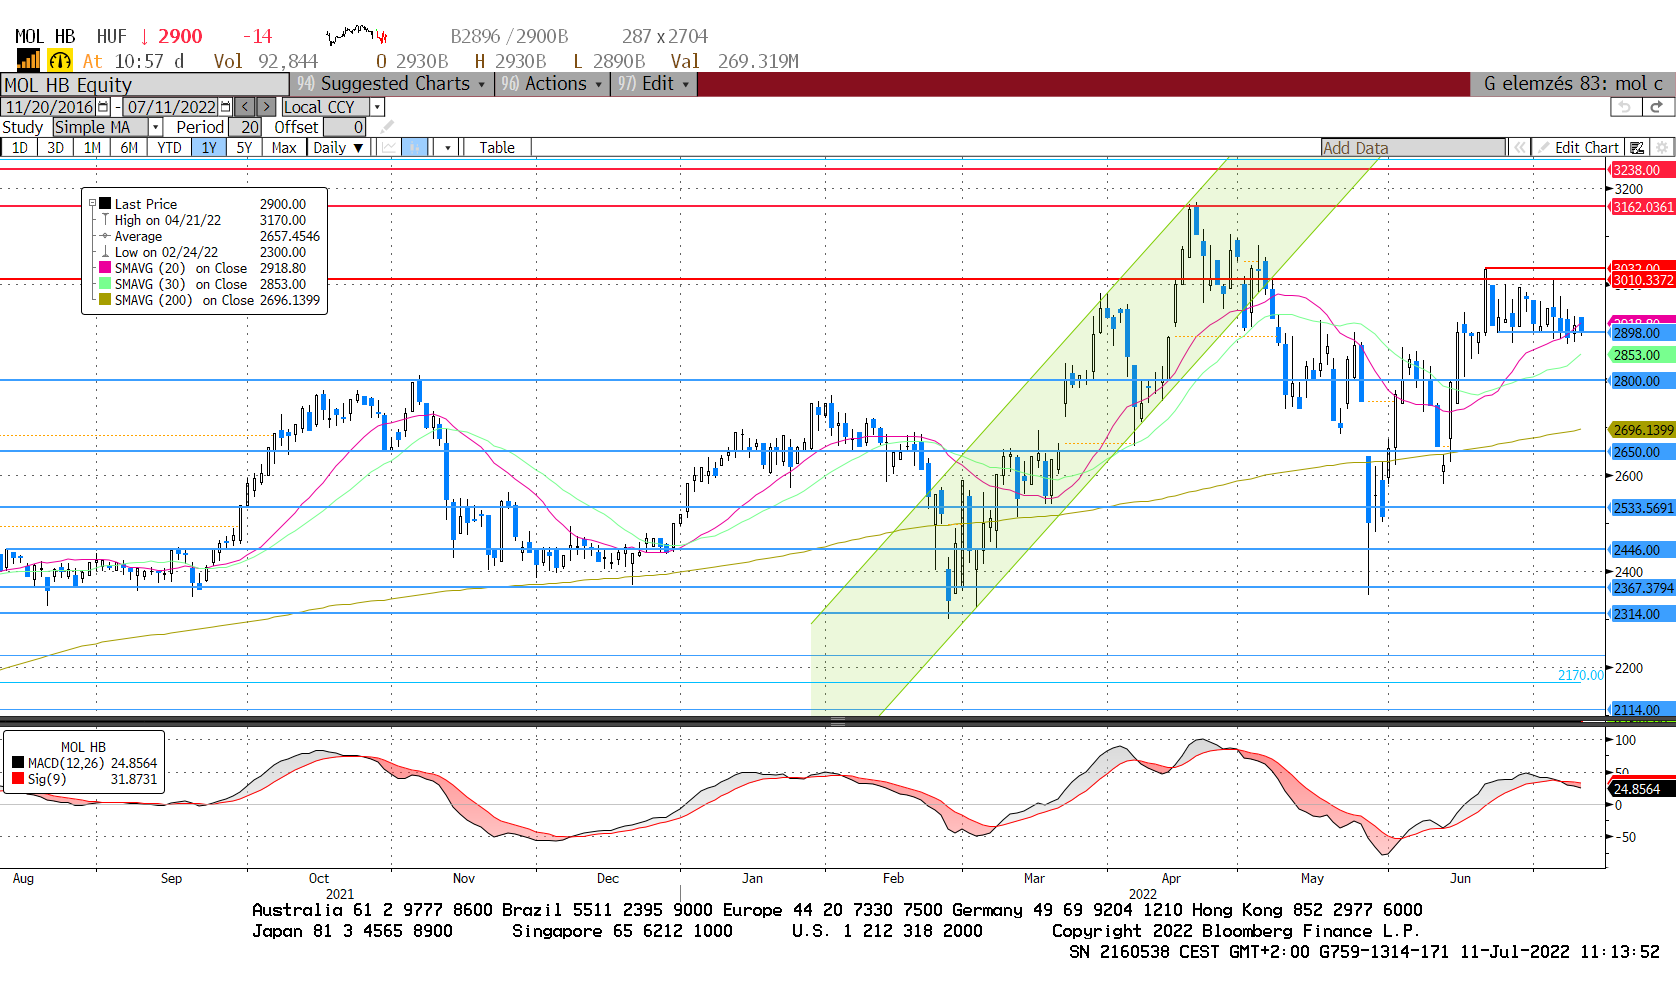
Task: Select the 1M time range
Action: click(x=92, y=148)
